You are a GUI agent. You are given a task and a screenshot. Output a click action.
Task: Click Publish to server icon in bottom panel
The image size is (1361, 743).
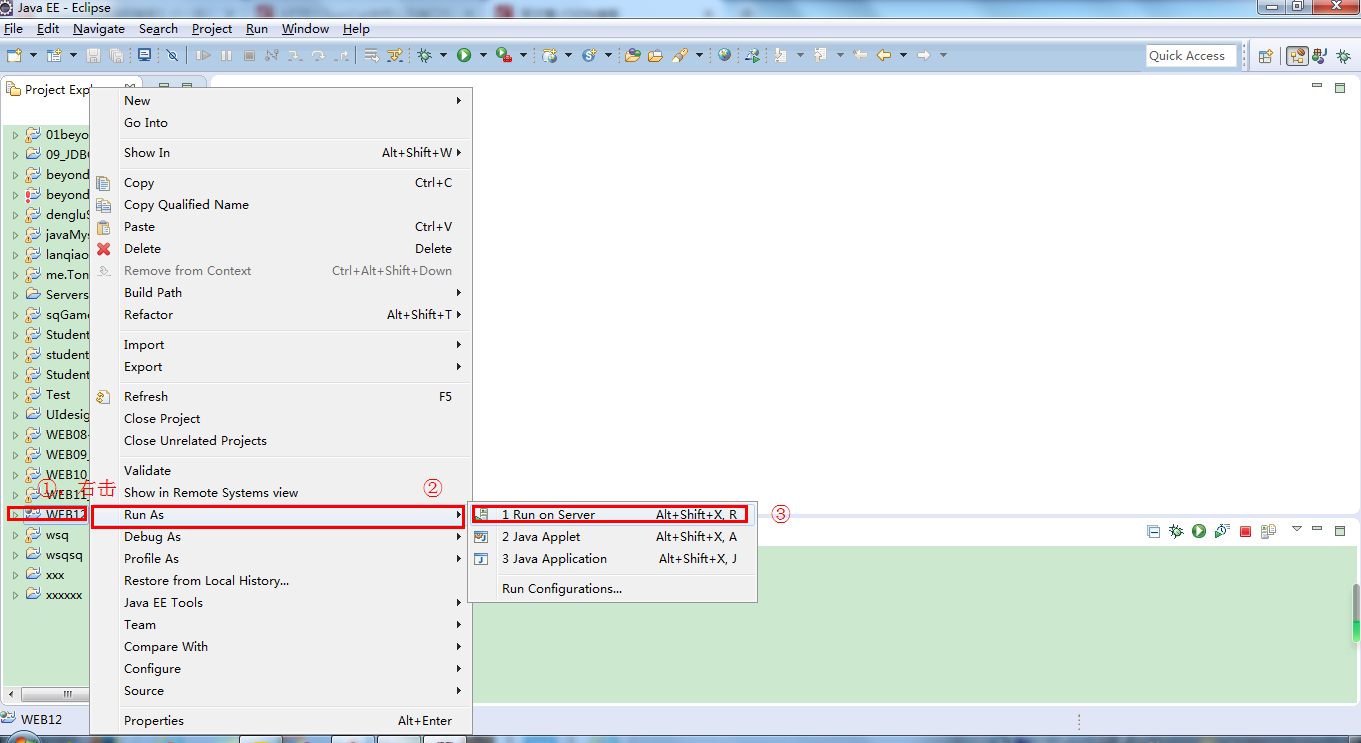(1268, 531)
